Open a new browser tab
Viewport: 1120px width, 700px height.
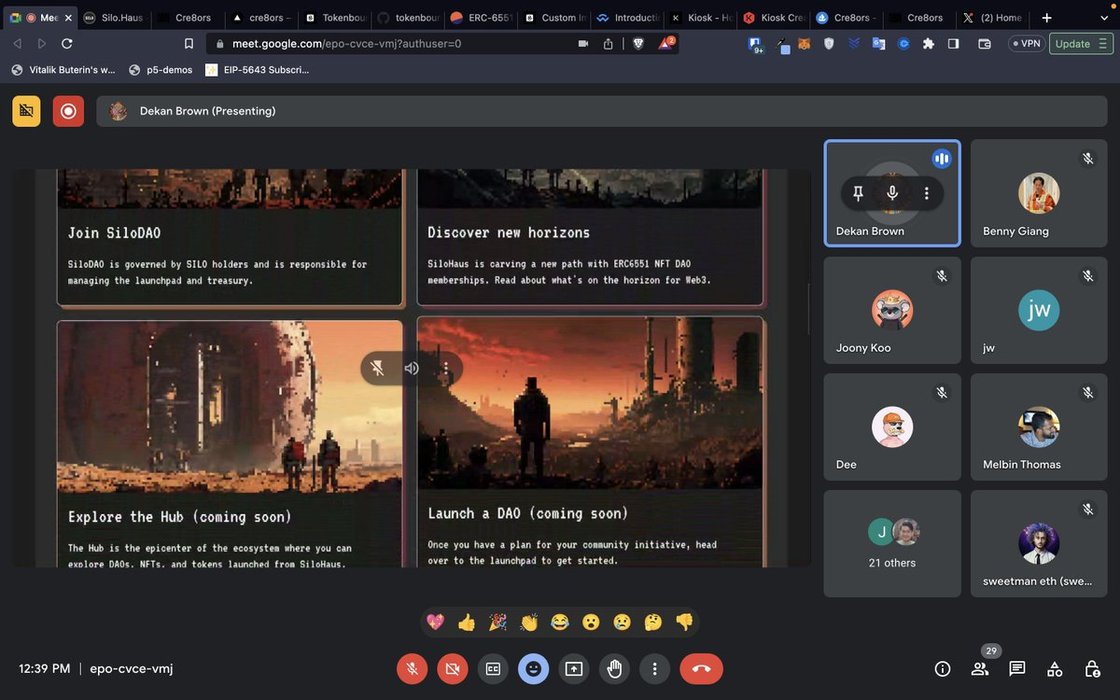[1046, 18]
